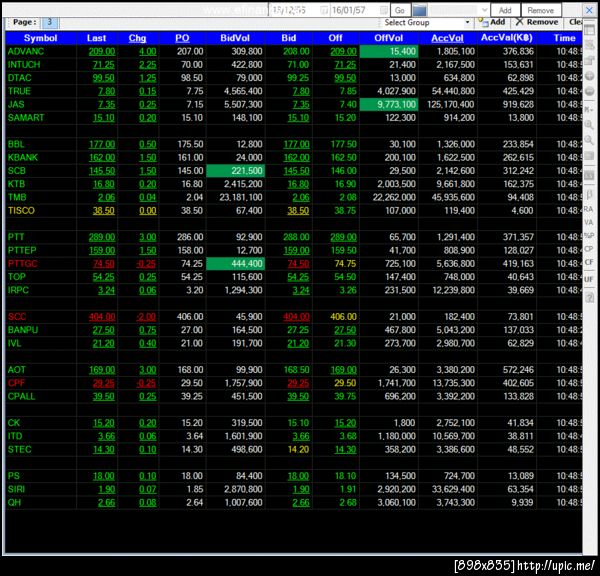Click the CP icon in right sidebar
The width and height of the screenshot is (600, 576).
pyautogui.click(x=589, y=249)
